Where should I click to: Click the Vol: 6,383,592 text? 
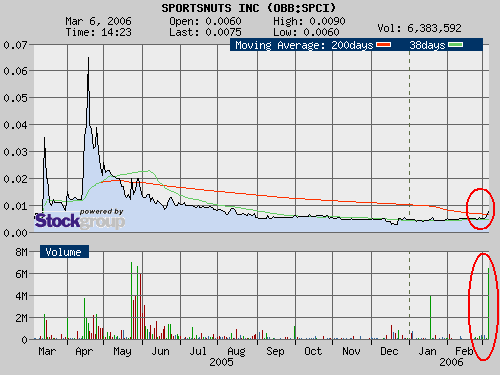419,28
